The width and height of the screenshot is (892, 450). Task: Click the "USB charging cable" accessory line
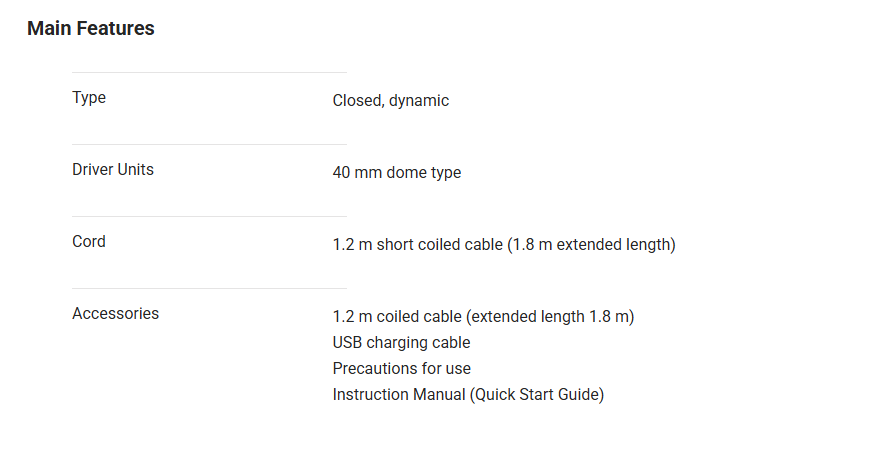(x=401, y=342)
